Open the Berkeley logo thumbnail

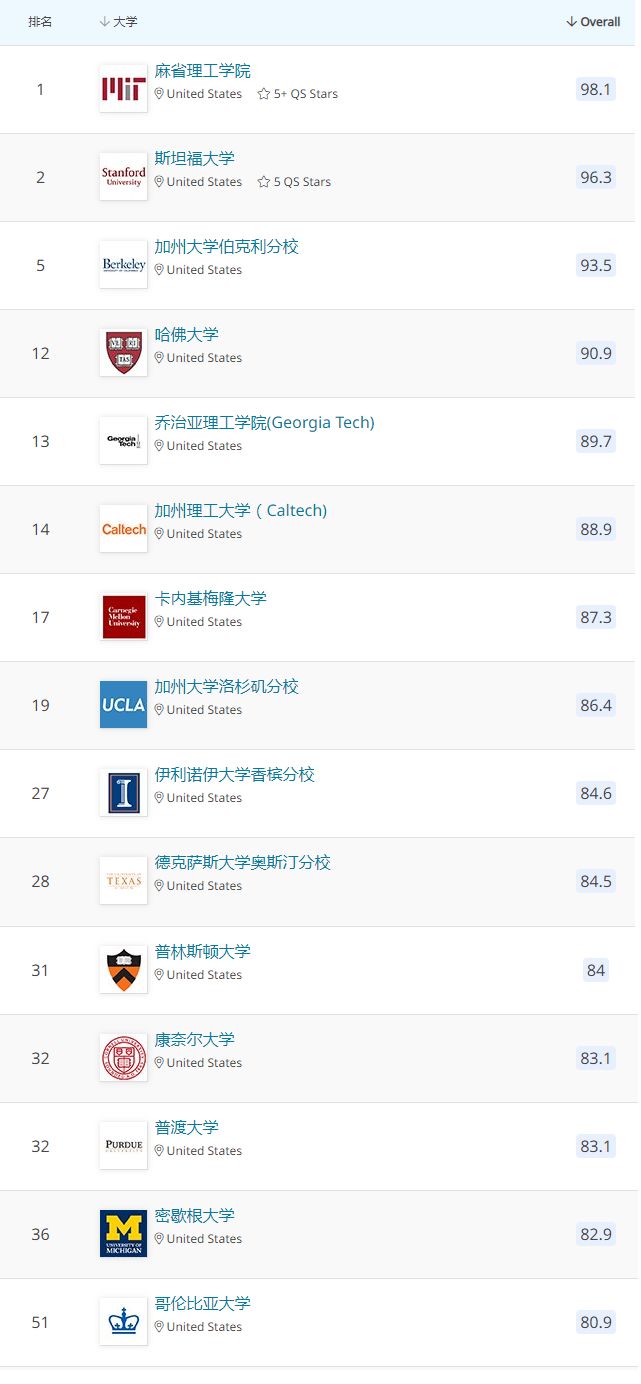pyautogui.click(x=123, y=265)
